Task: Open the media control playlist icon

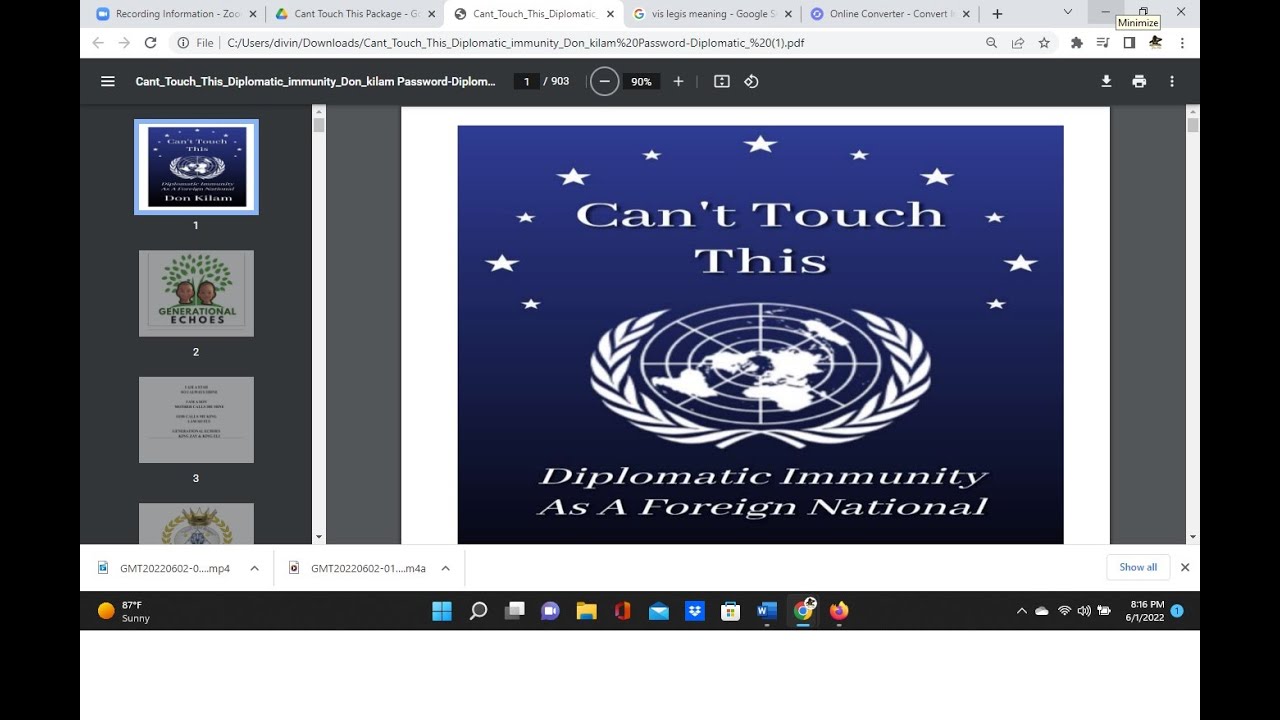Action: 1103,43
